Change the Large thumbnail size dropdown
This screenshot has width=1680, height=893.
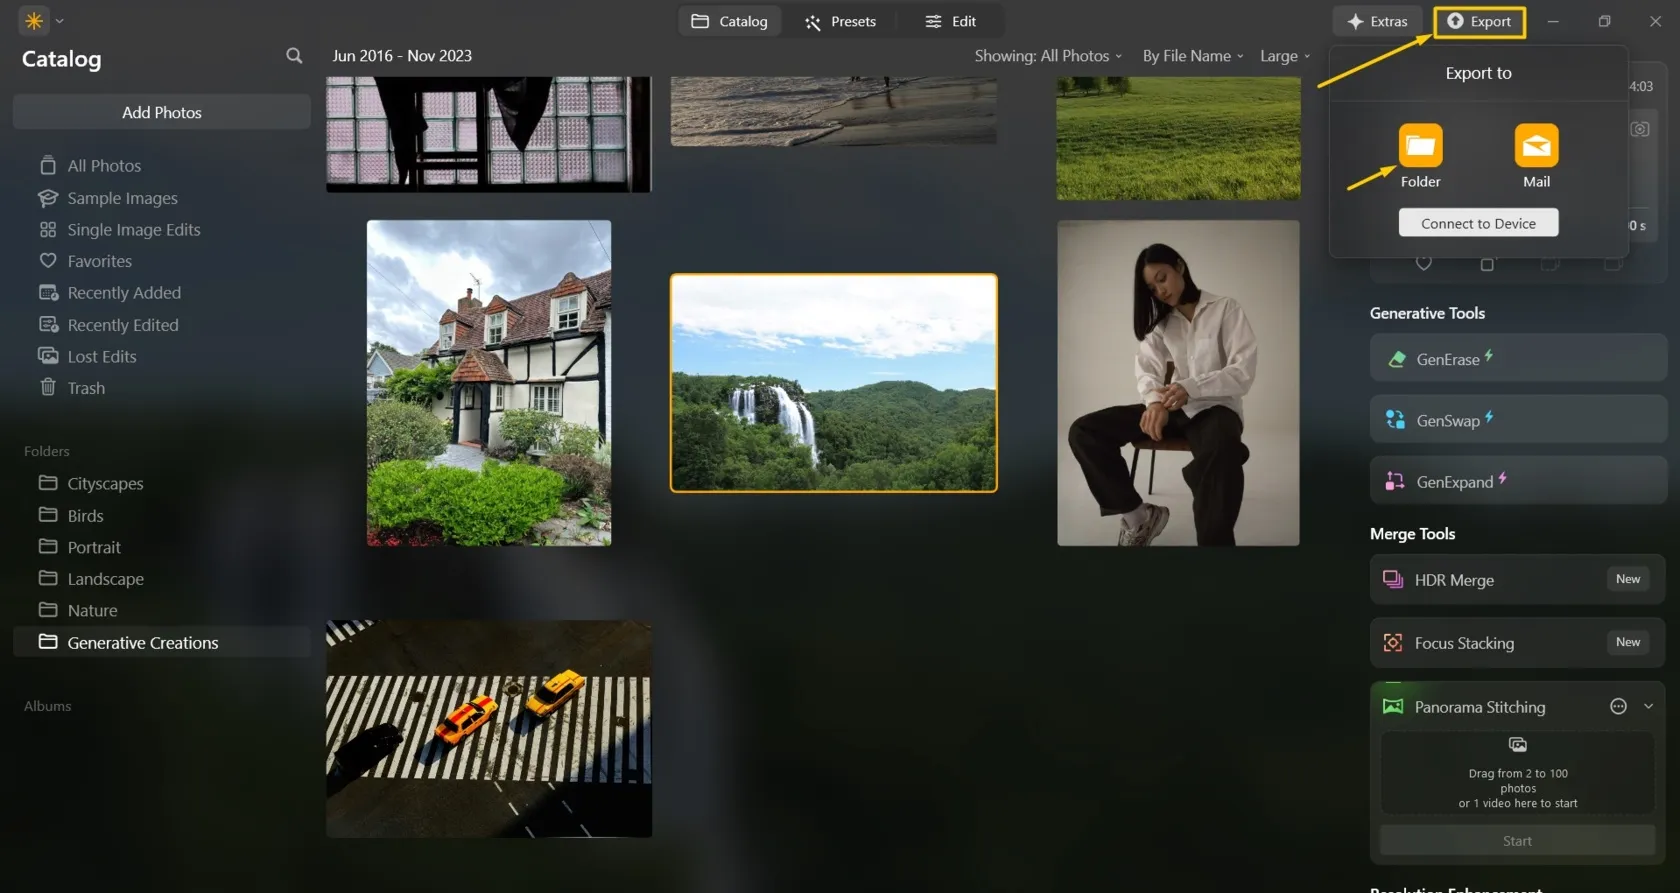click(1284, 56)
